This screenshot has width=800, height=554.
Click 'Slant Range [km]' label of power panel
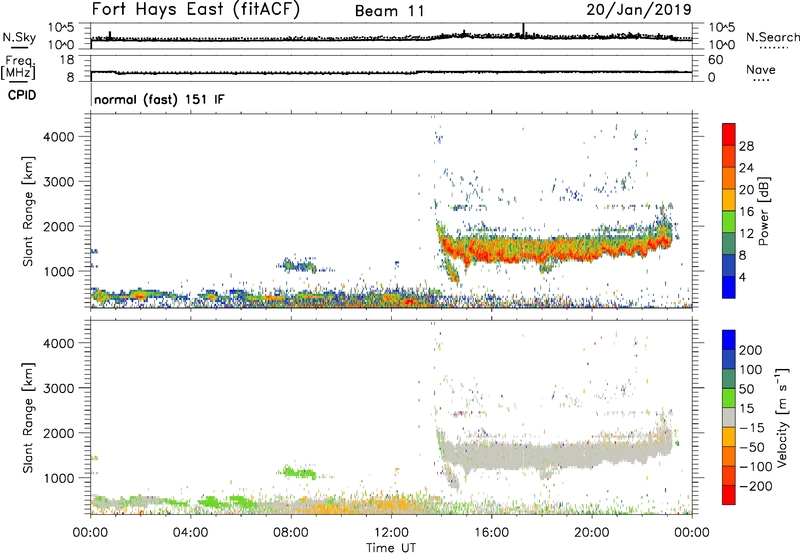pos(28,211)
